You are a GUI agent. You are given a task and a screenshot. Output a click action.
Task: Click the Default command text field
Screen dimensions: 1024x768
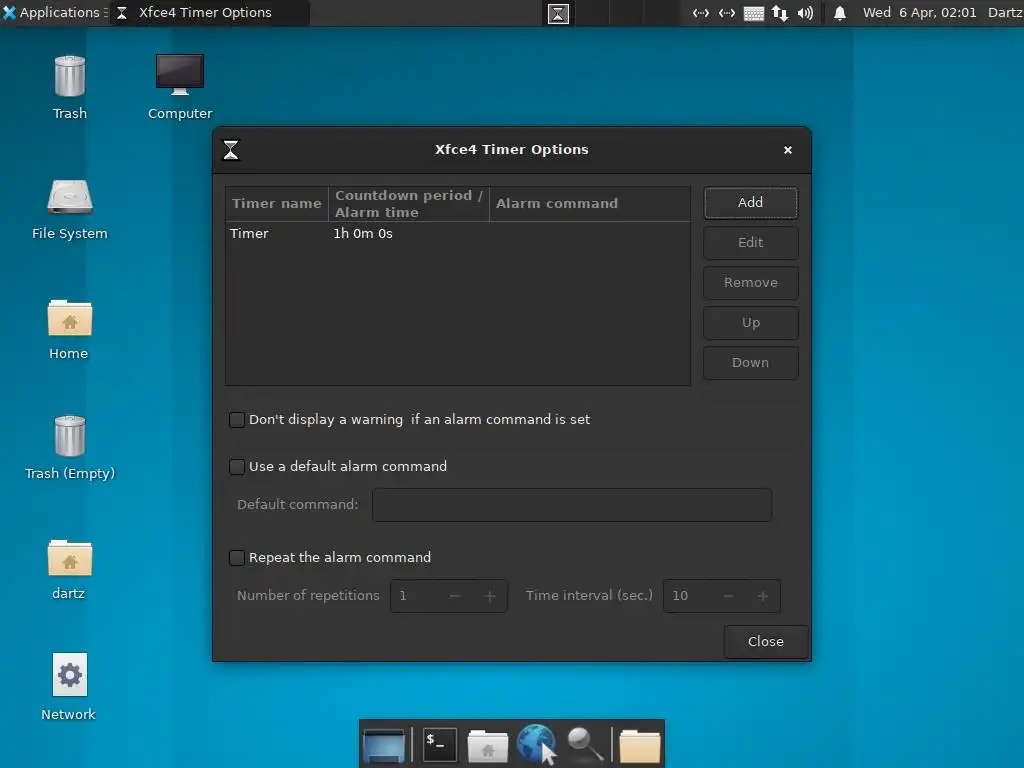pos(571,505)
